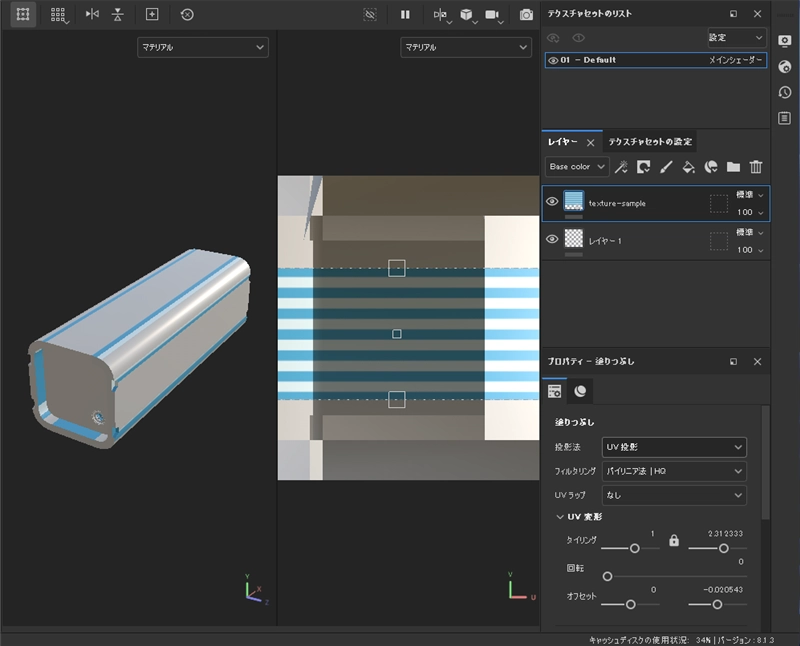Screen dimensions: 800x646
Task: Add a paint layer with brush icon
Action: click(x=666, y=167)
